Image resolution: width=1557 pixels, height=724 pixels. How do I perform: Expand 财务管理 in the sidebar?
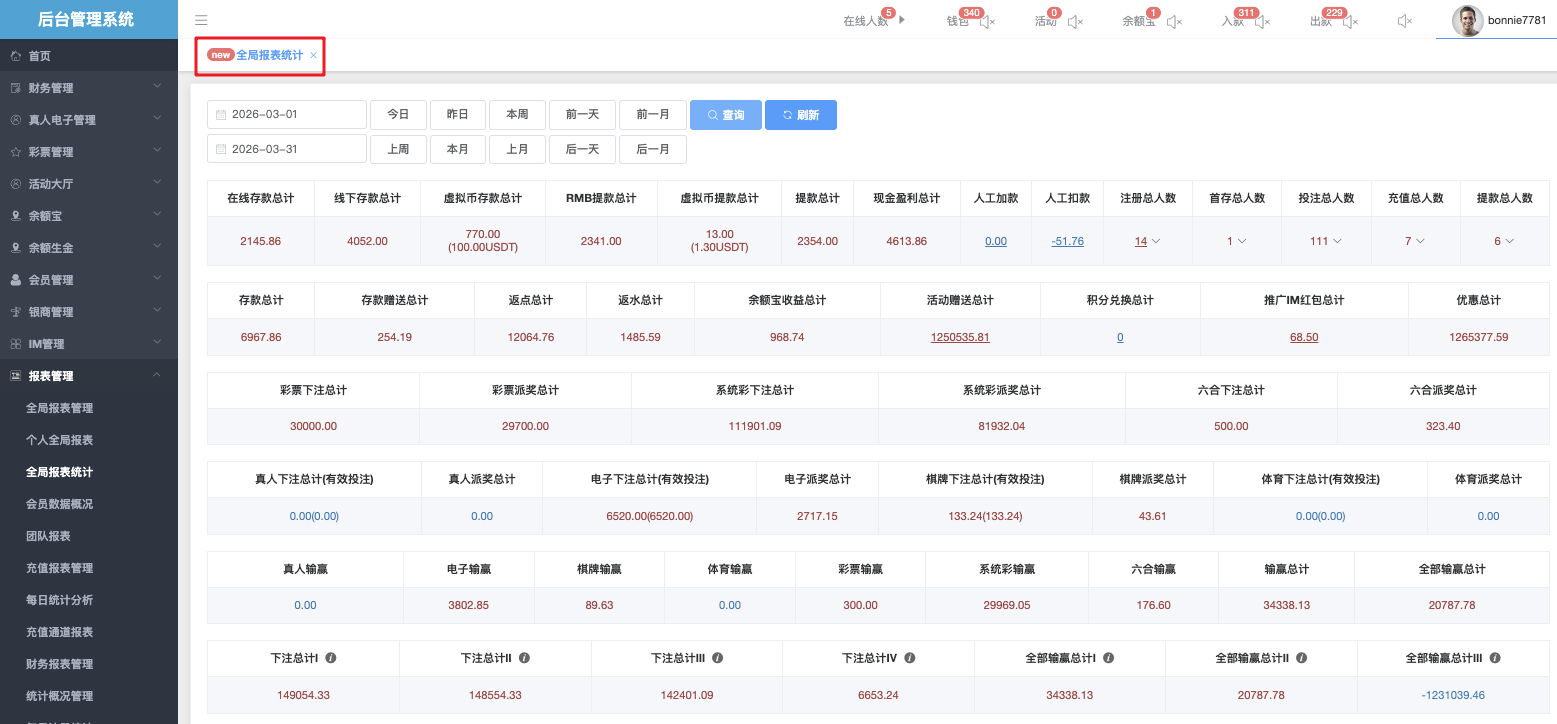click(x=89, y=88)
